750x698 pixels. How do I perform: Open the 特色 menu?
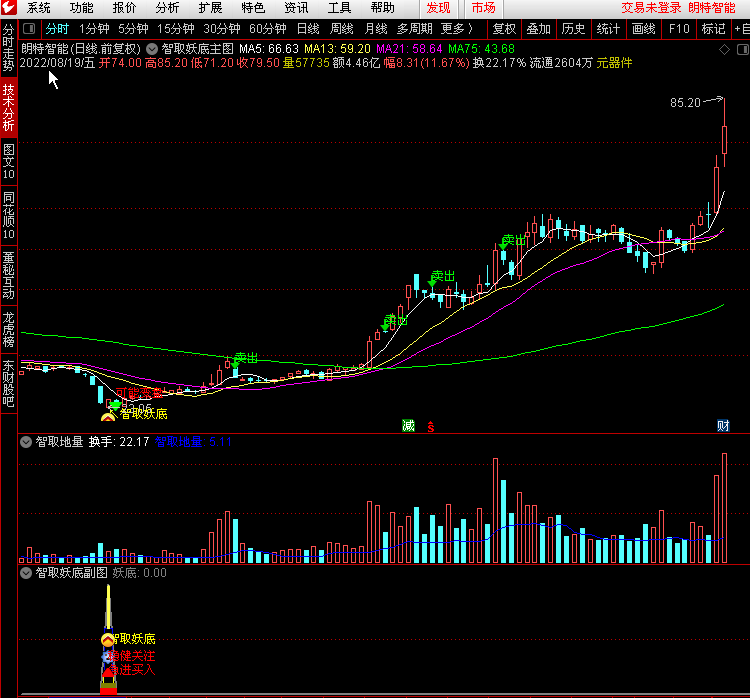(253, 8)
